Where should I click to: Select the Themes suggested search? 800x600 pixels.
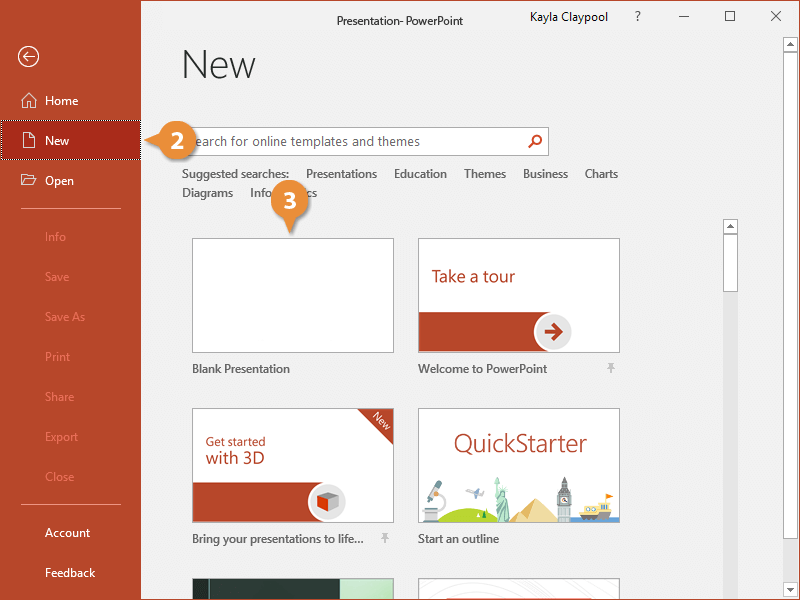coord(485,174)
